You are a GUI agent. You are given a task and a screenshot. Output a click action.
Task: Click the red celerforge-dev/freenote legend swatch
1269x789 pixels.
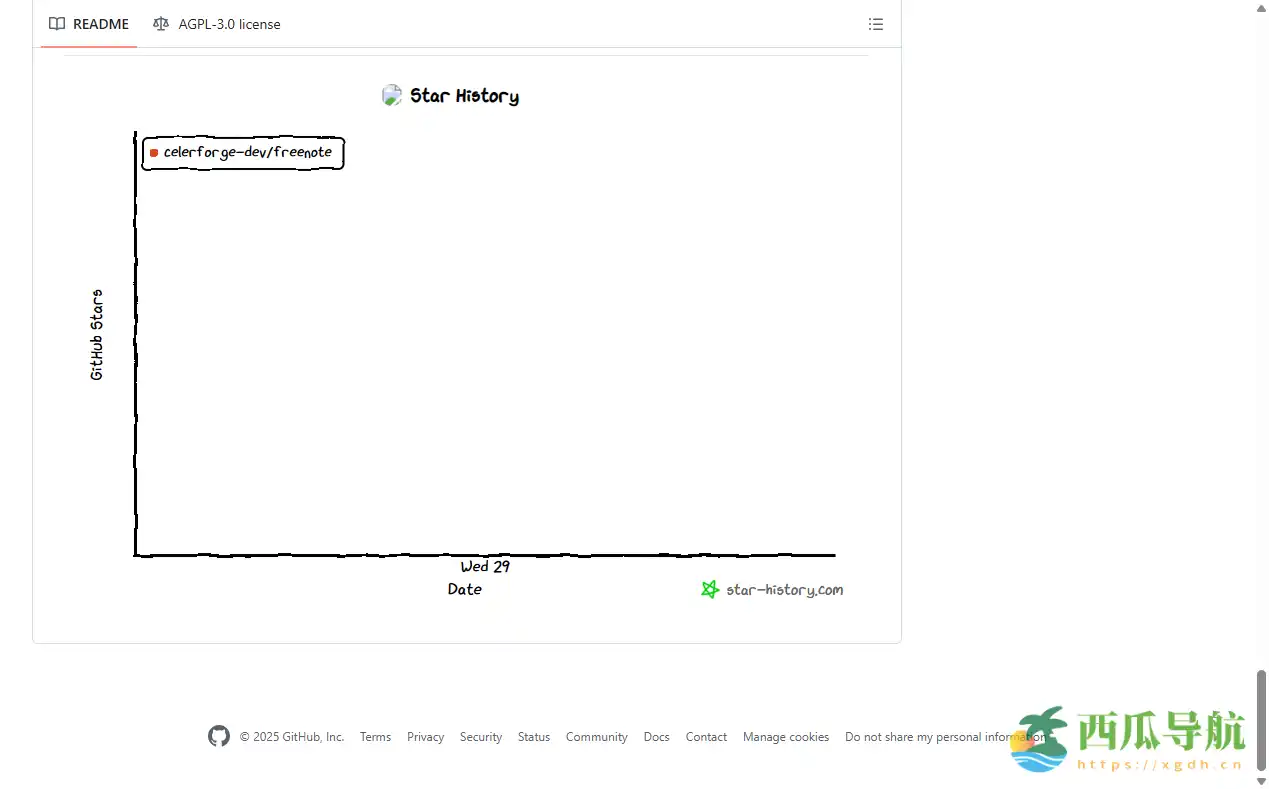pos(154,153)
